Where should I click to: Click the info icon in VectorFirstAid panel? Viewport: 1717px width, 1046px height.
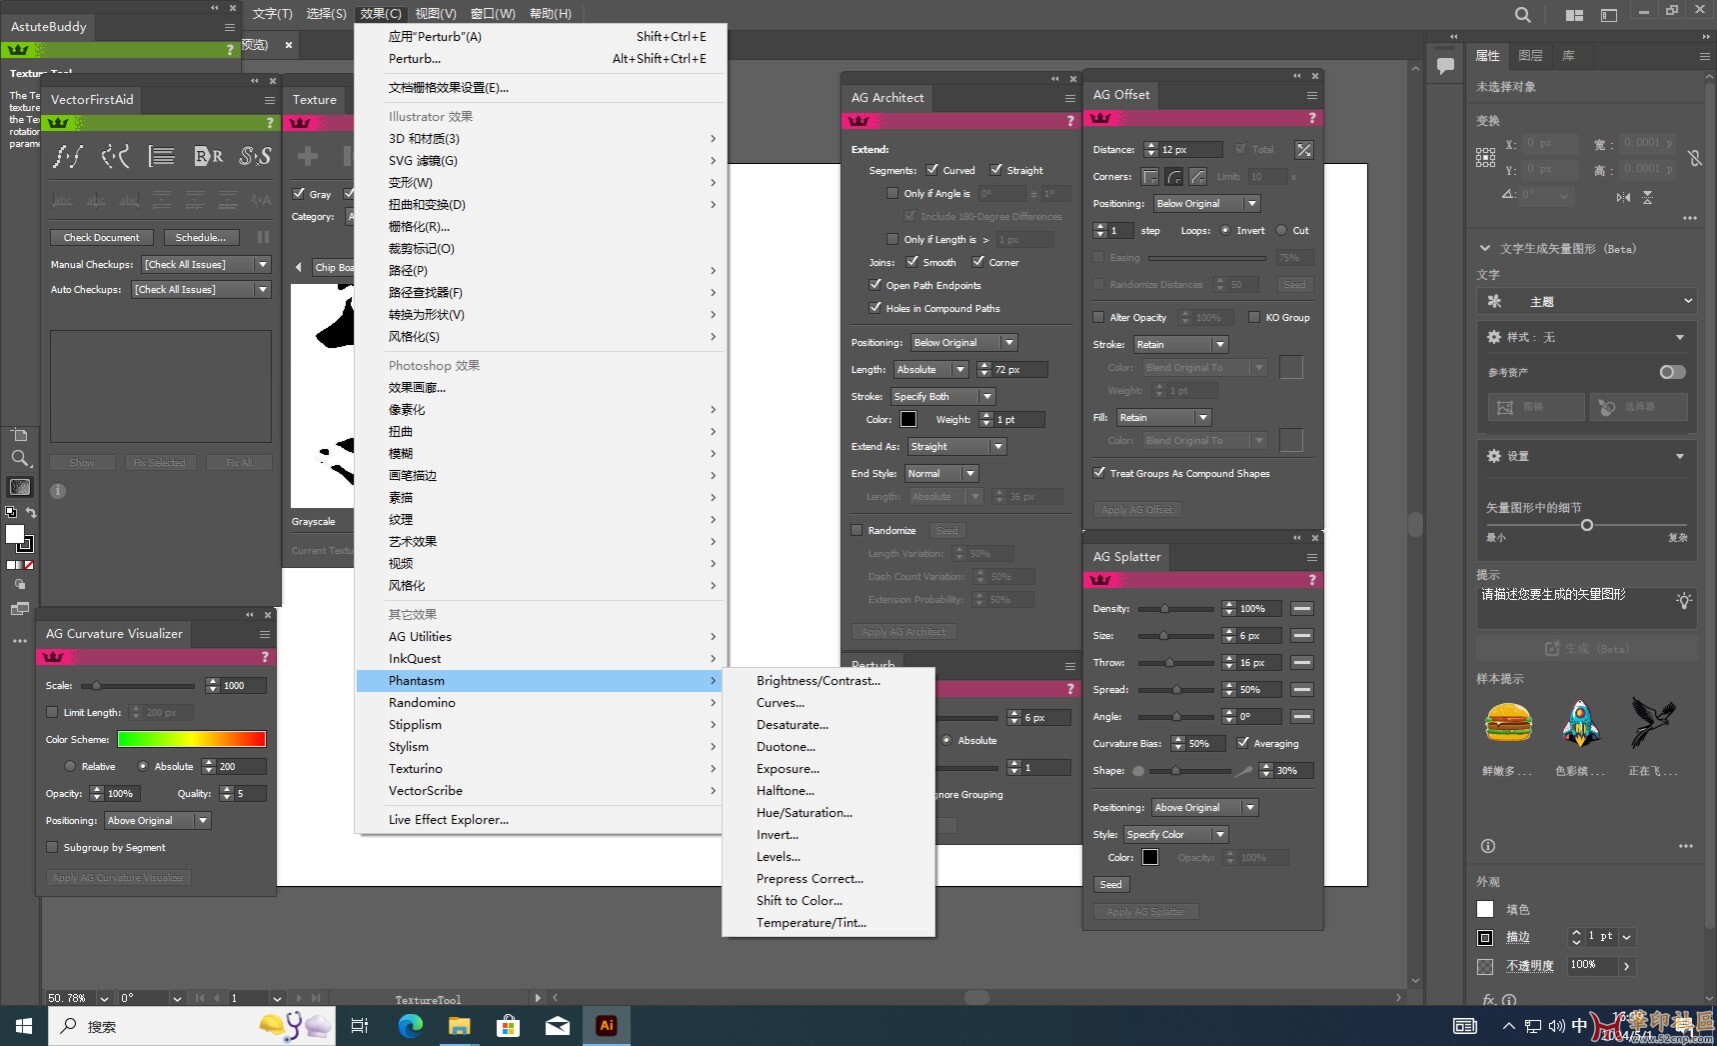point(58,491)
